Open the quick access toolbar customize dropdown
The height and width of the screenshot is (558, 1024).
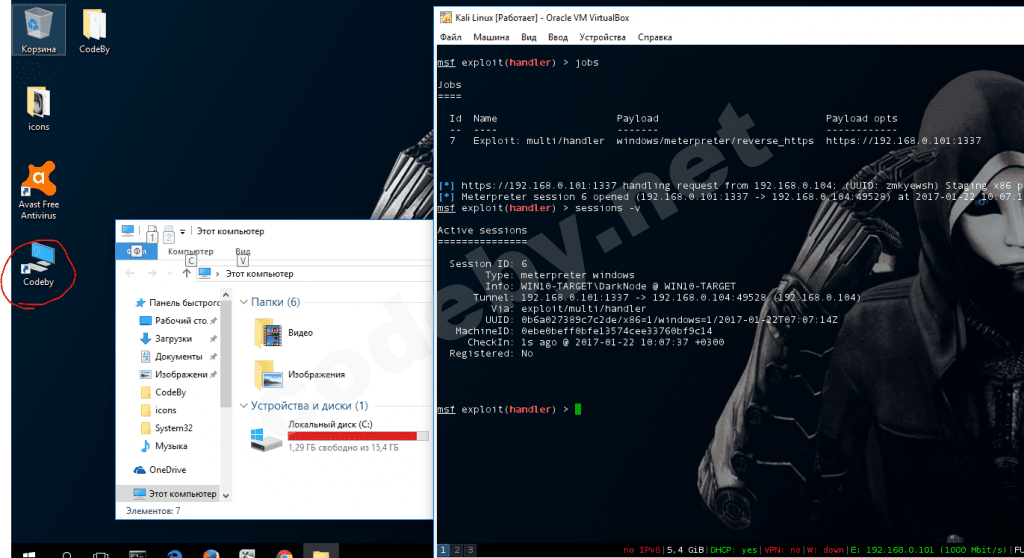pyautogui.click(x=182, y=231)
